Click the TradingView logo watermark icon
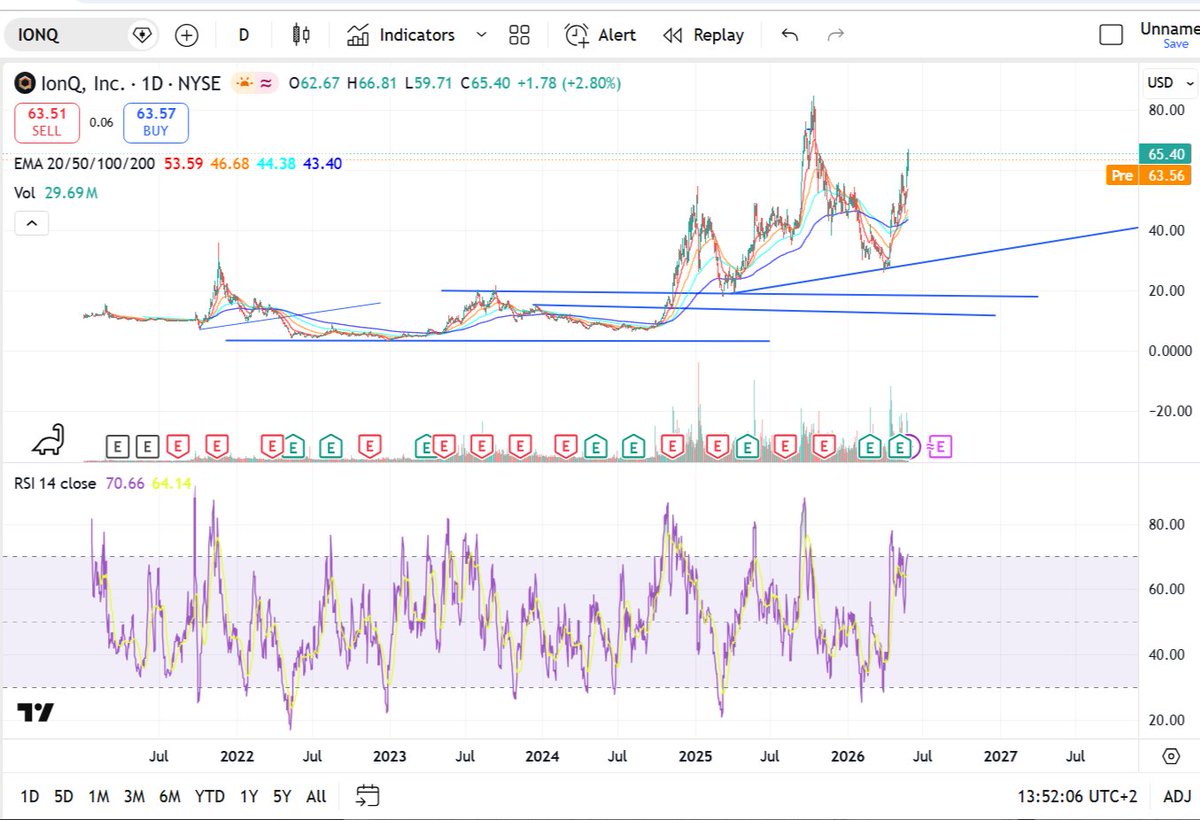Viewport: 1200px width, 820px height. (x=36, y=713)
